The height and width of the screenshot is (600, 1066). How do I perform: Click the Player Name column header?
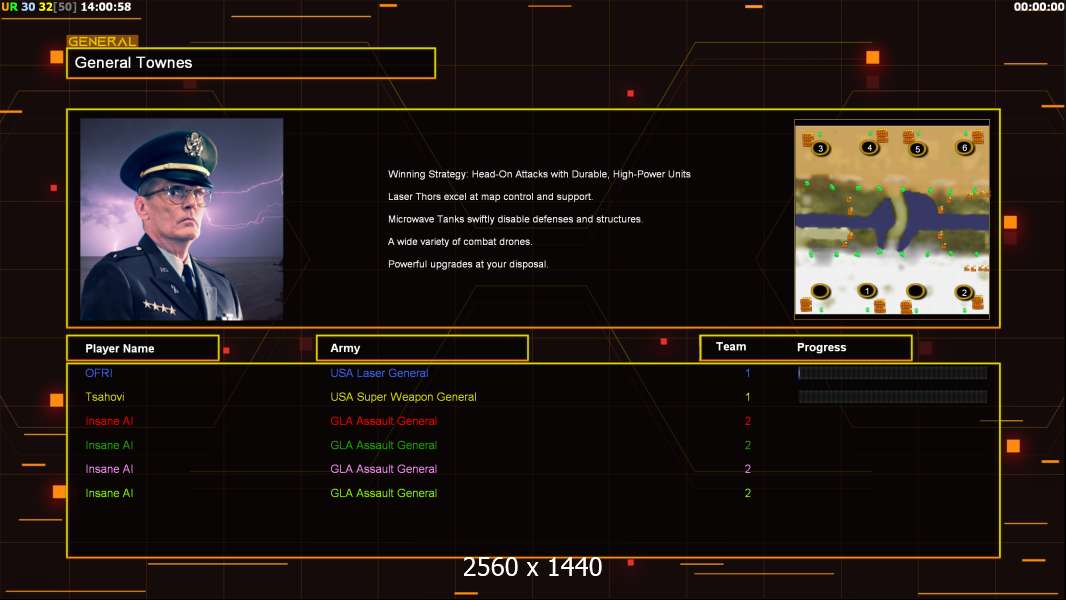tap(143, 348)
